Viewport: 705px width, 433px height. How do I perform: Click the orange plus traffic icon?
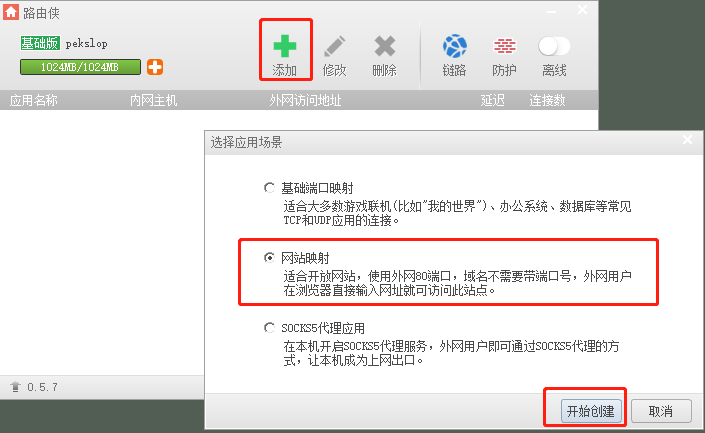pyautogui.click(x=155, y=67)
